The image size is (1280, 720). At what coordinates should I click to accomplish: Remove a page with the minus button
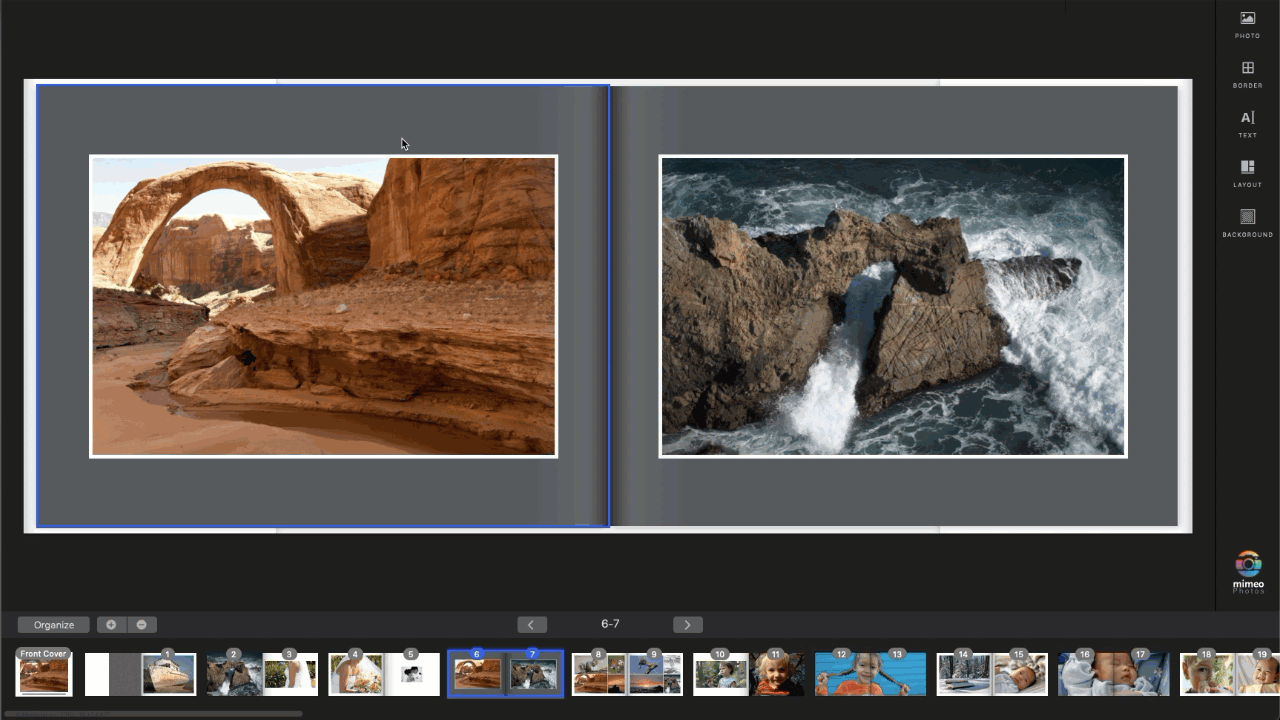(141, 625)
